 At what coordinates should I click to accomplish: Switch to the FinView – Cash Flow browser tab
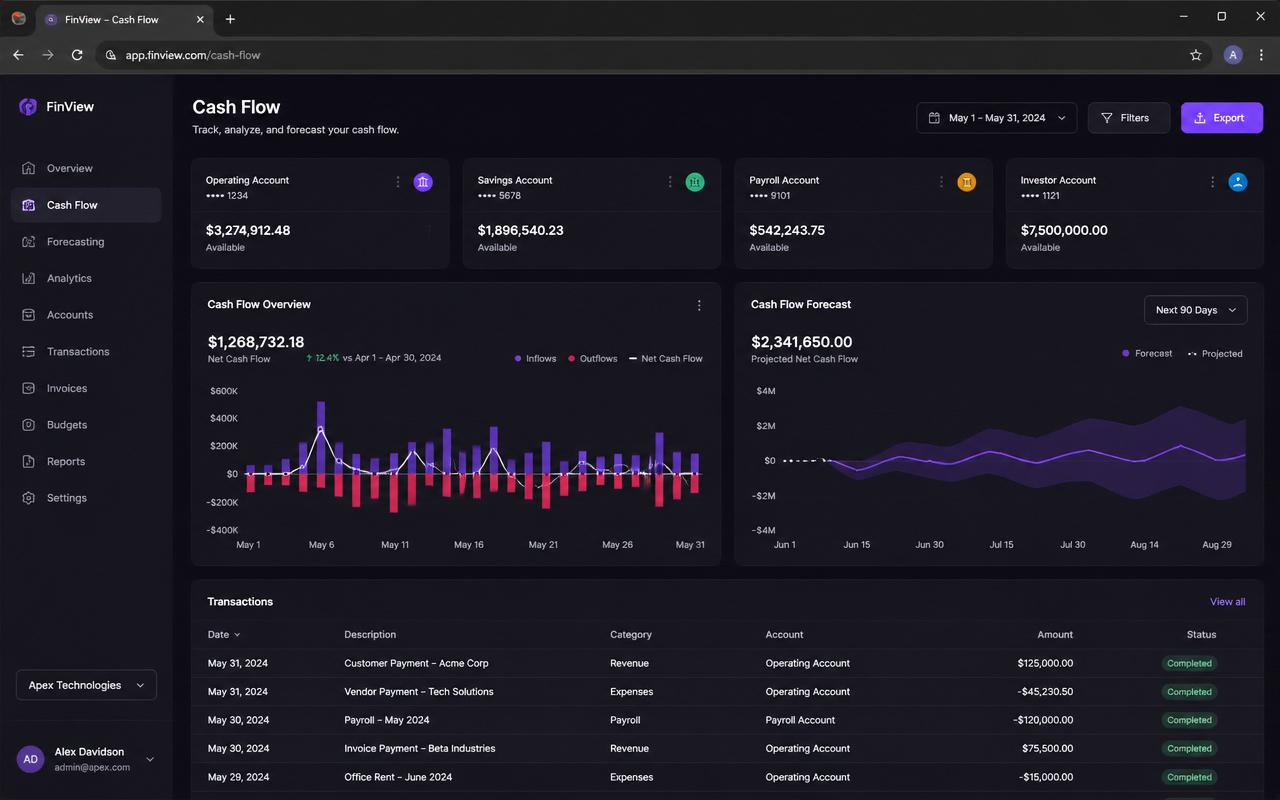point(124,19)
